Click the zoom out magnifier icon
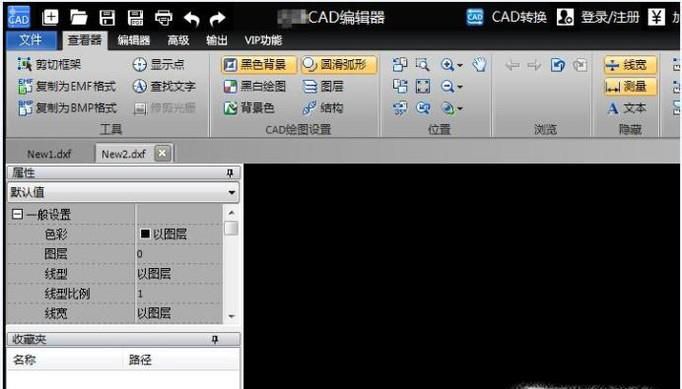 (447, 86)
